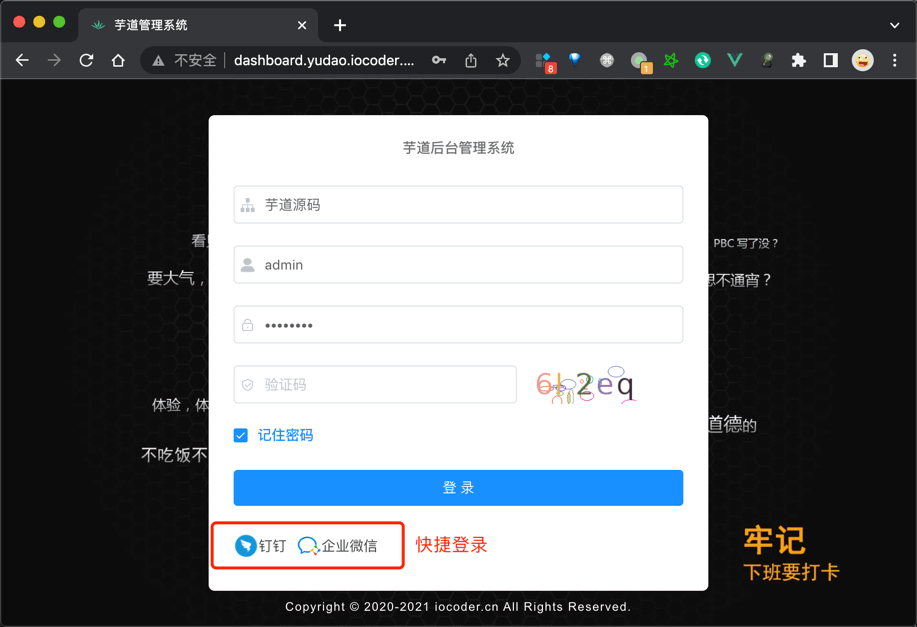Open the Chrome three-dot menu
Screen dimensions: 917x627
[x=895, y=60]
